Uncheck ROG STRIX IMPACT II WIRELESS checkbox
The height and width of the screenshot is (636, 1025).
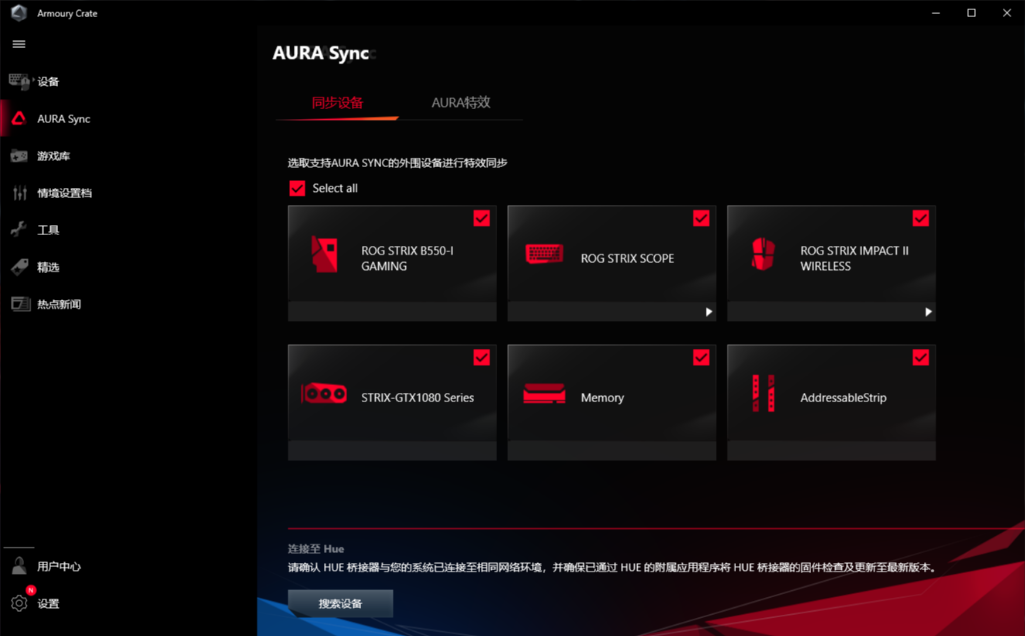(920, 218)
